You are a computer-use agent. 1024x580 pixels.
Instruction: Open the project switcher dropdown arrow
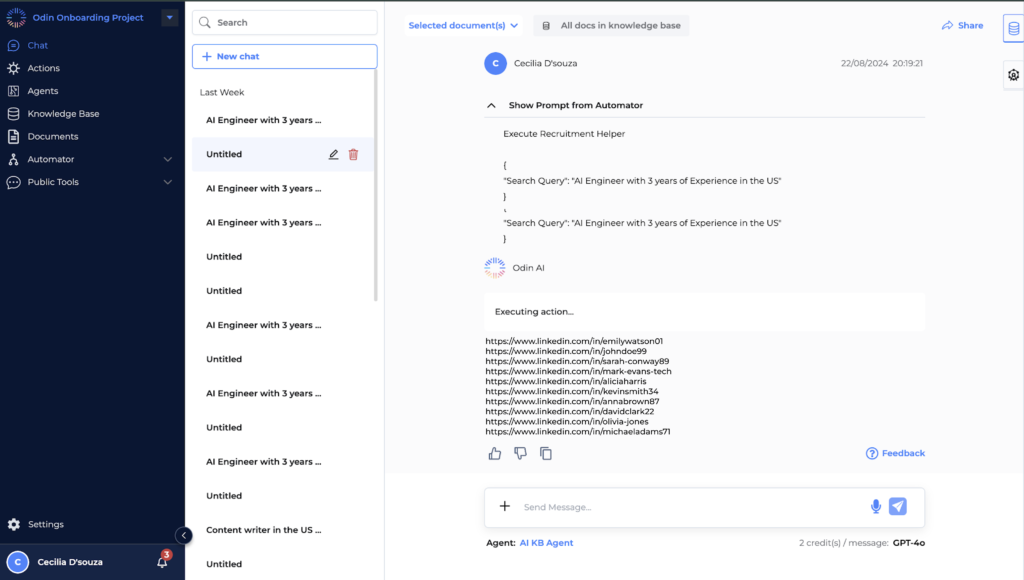coord(170,18)
